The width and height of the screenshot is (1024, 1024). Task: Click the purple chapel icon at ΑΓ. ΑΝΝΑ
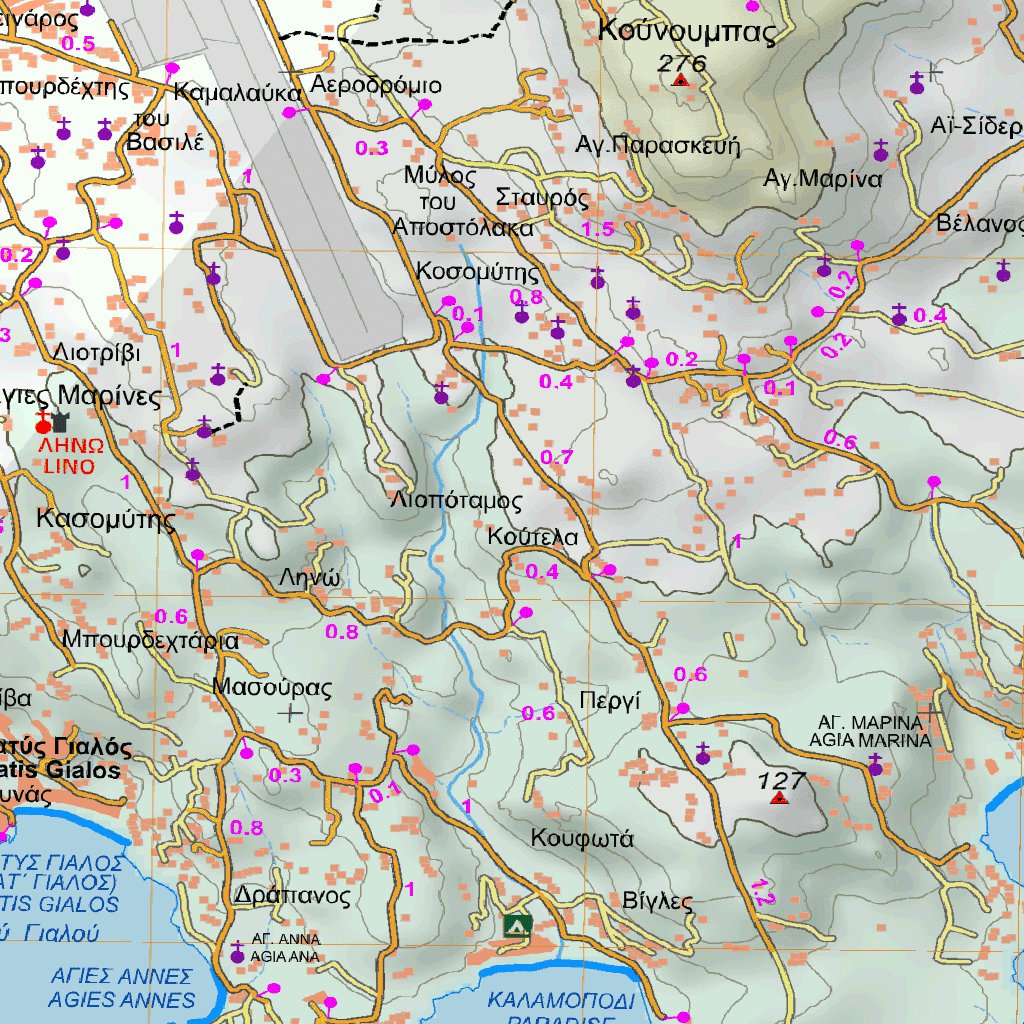pyautogui.click(x=238, y=952)
